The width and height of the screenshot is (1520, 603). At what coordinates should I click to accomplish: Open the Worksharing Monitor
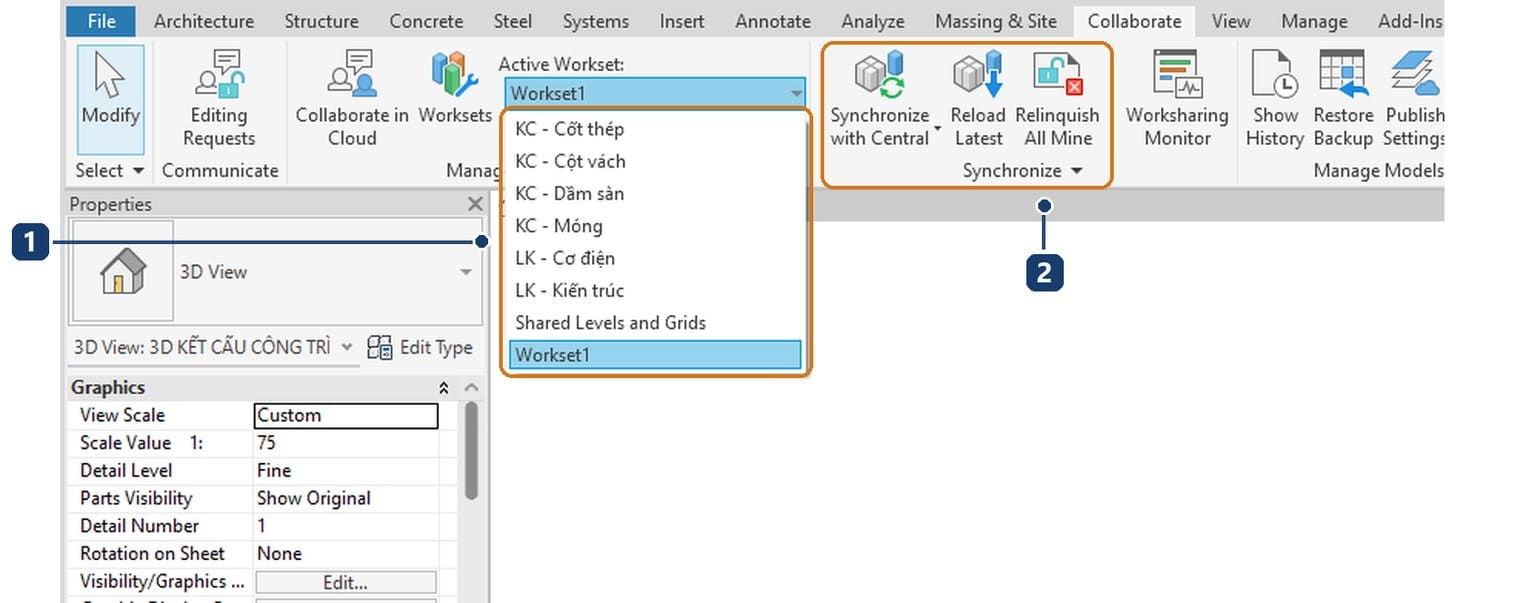(x=1177, y=99)
